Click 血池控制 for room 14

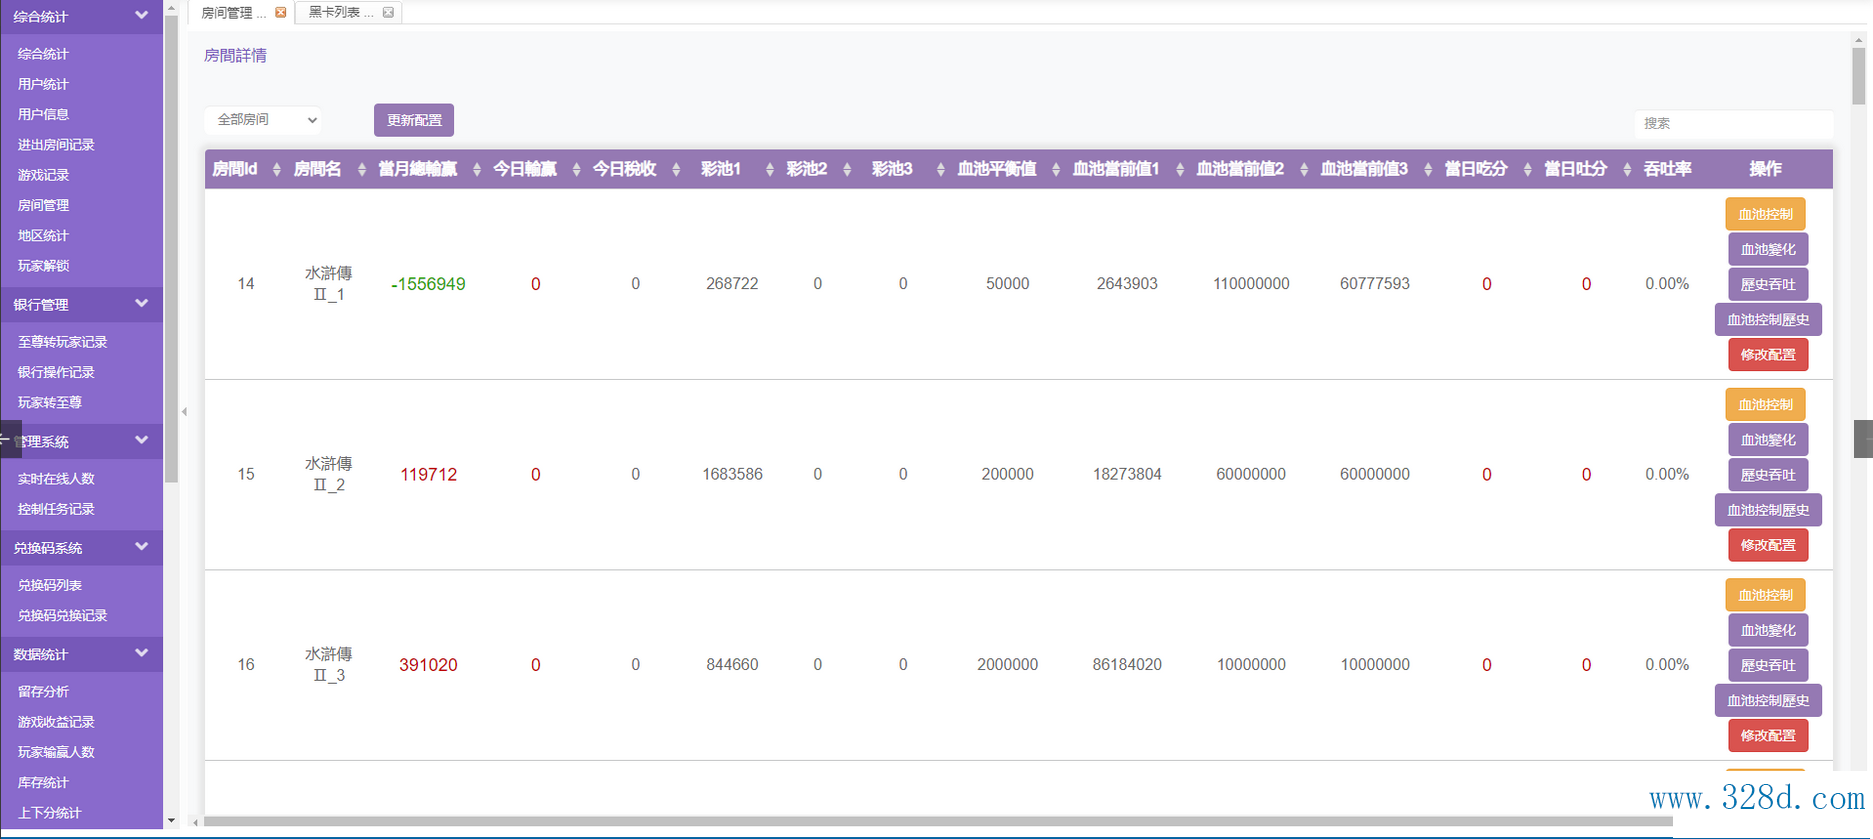1765,214
